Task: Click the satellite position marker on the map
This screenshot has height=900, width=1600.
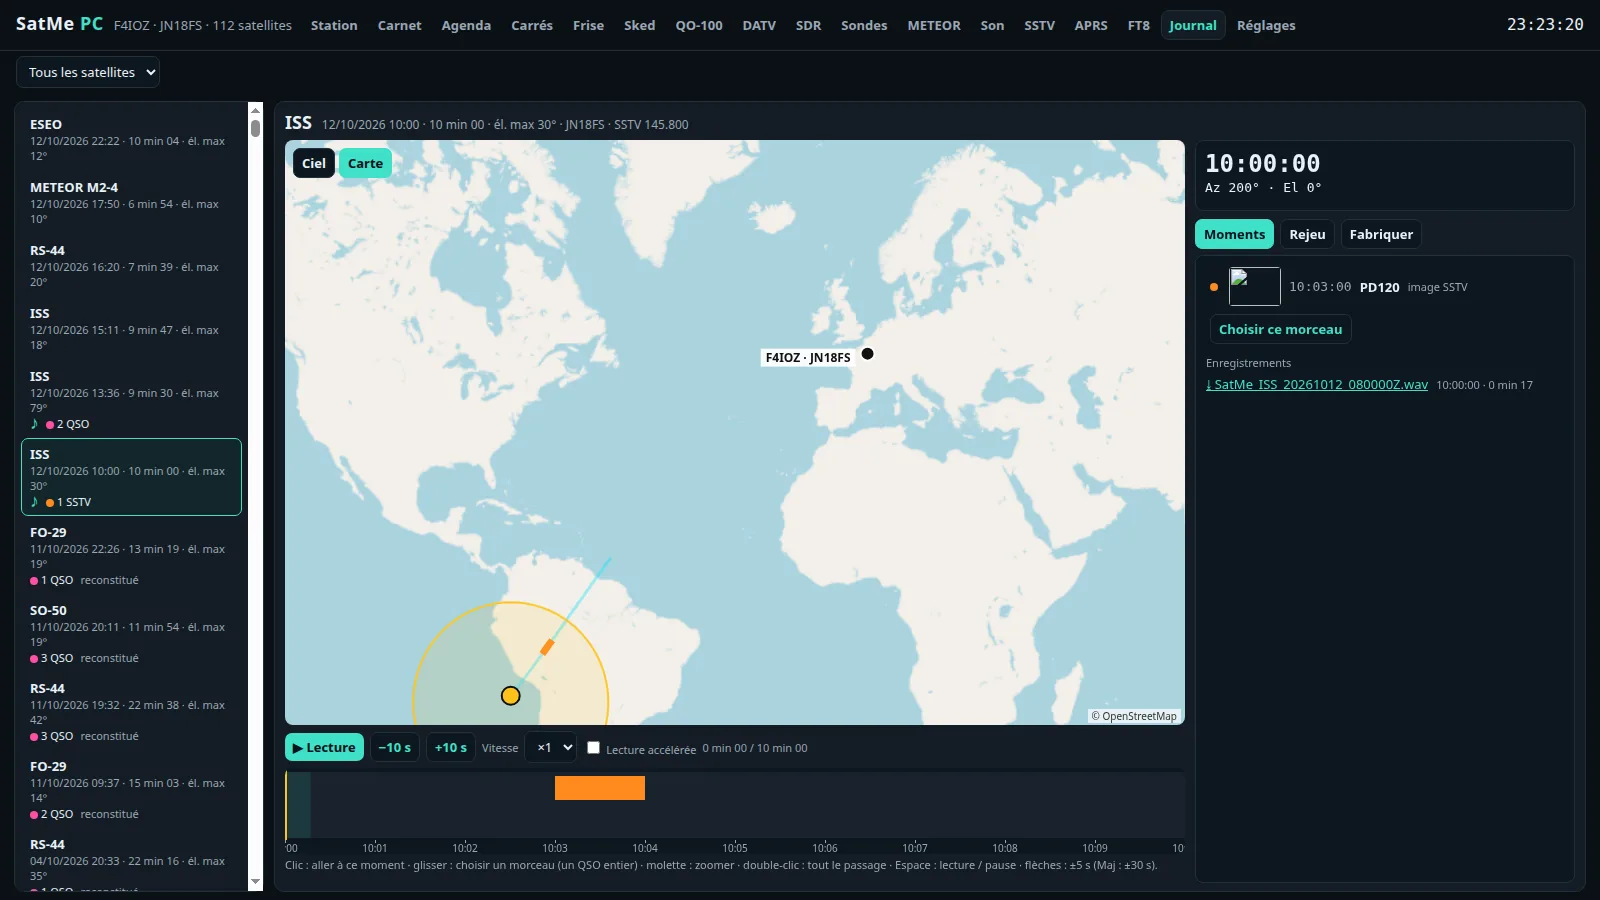Action: [x=510, y=695]
